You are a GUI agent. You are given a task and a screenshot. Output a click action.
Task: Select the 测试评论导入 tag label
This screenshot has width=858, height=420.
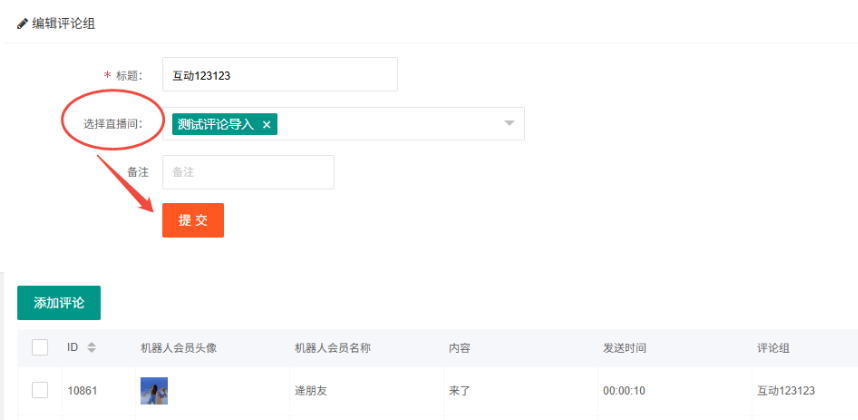(x=215, y=125)
